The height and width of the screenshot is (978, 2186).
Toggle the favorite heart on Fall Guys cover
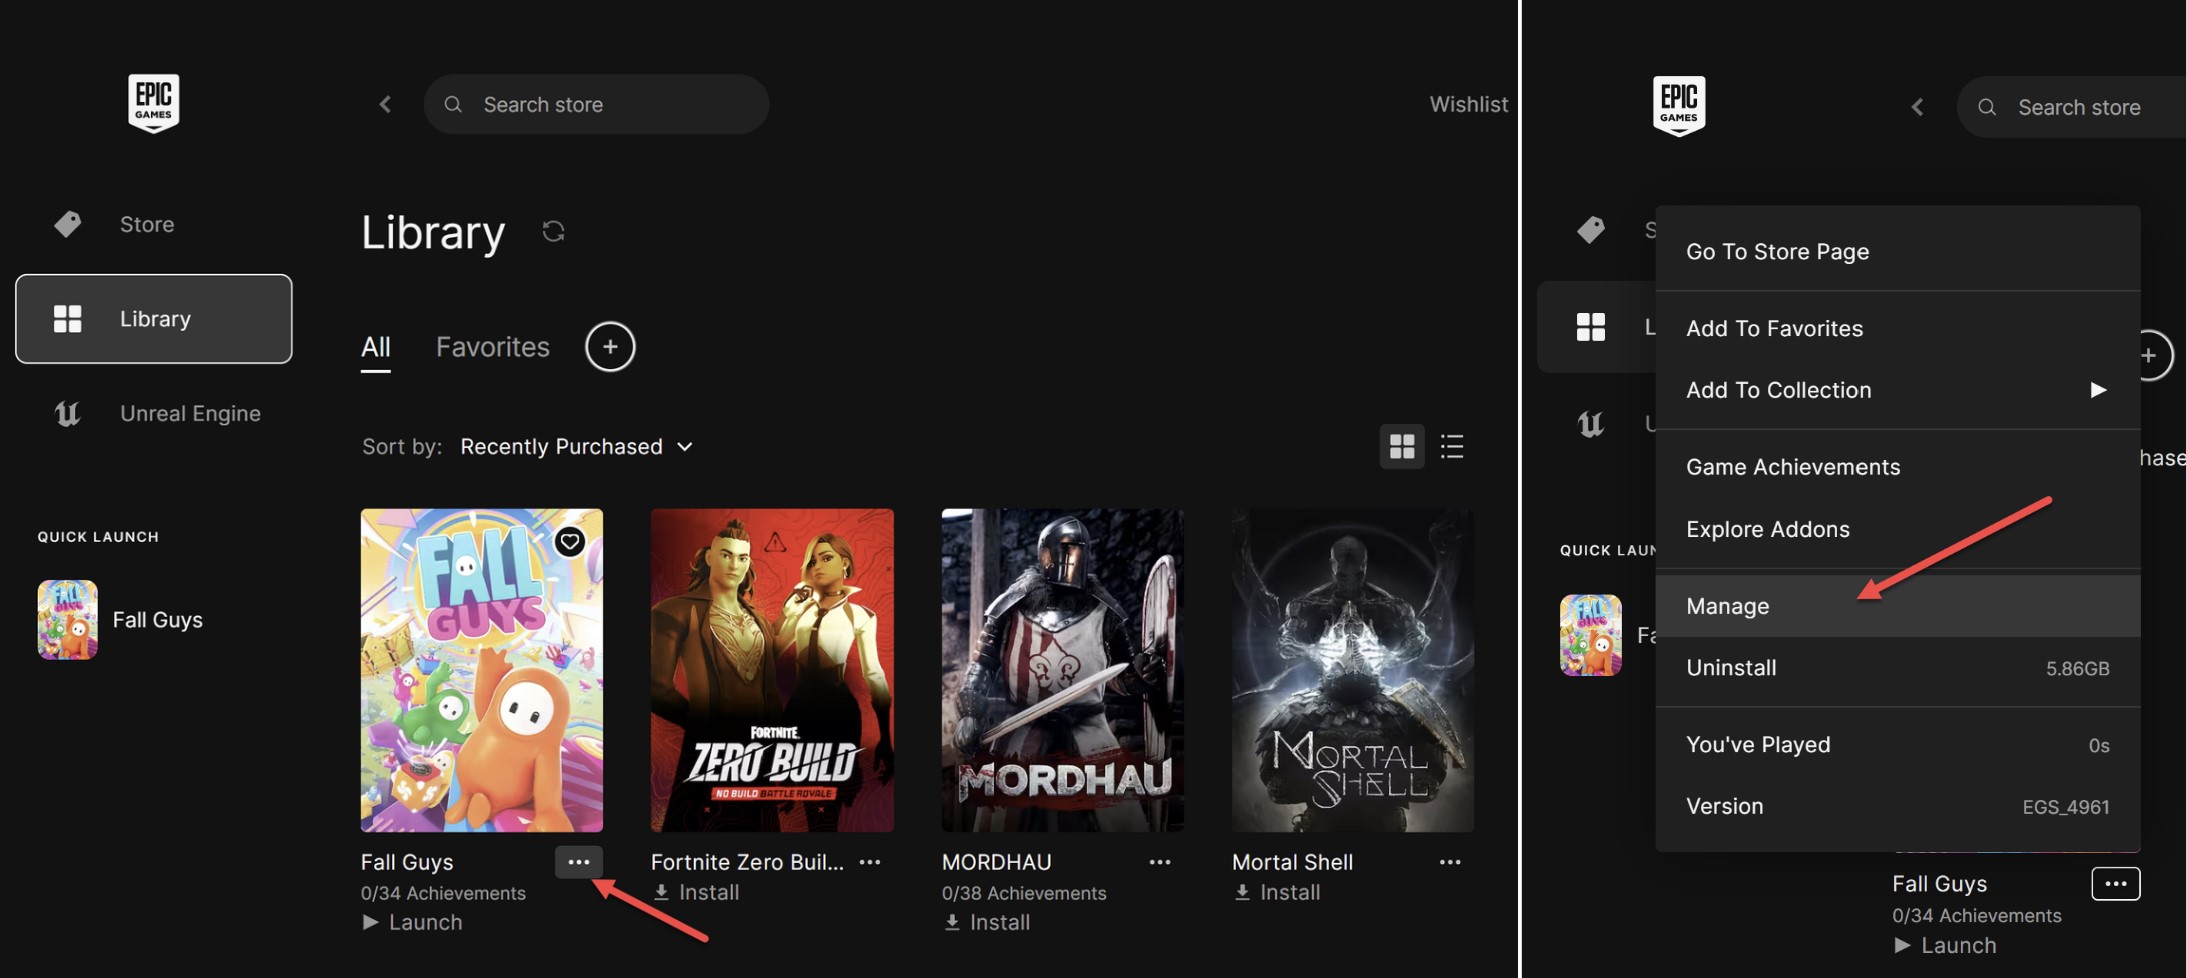[x=570, y=541]
